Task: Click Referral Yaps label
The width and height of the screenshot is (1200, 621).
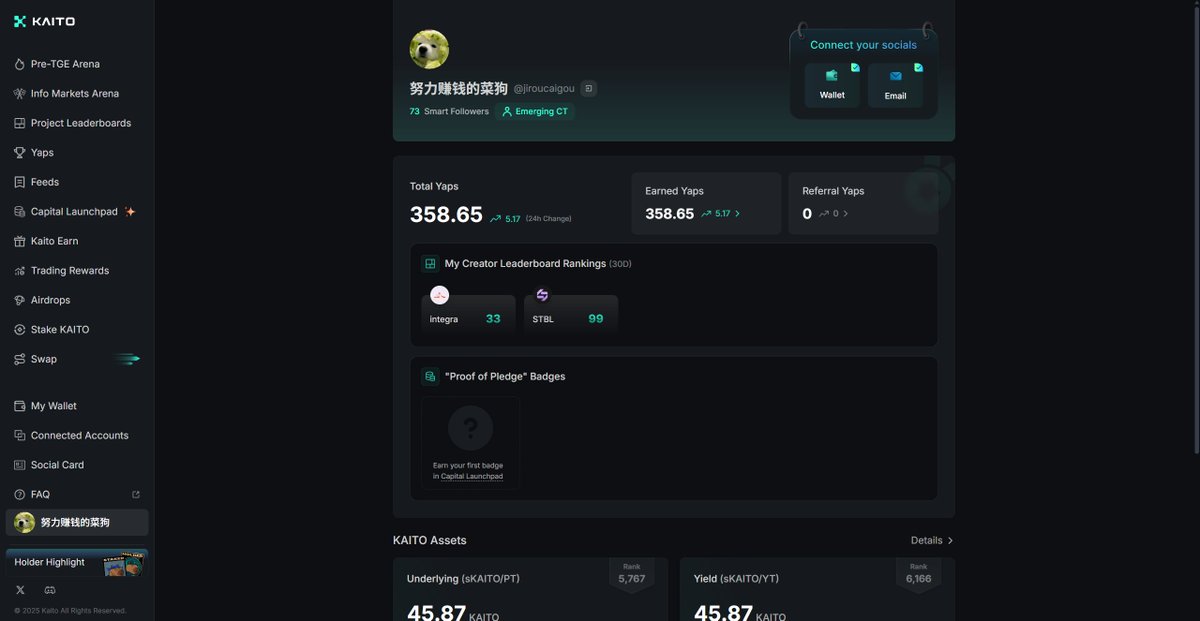Action: (833, 191)
